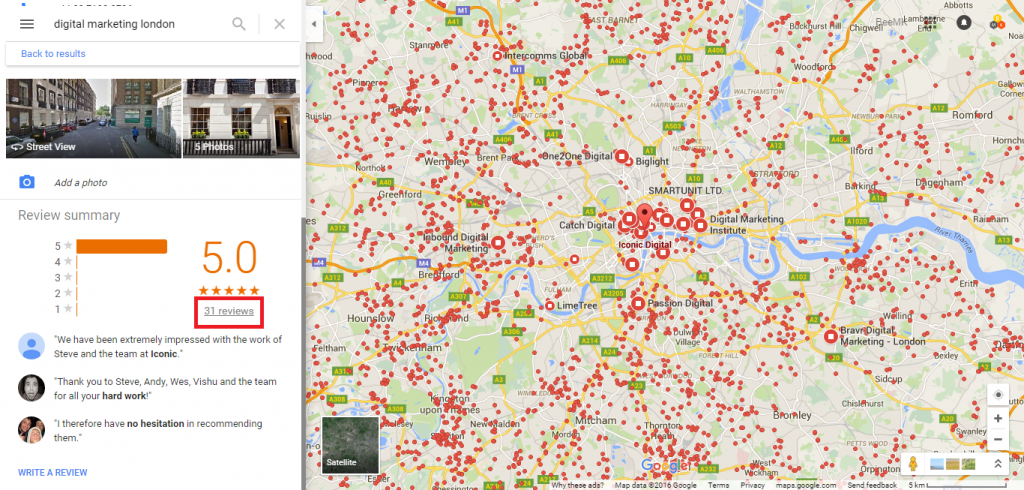Viewport: 1024px width, 490px height.
Task: Open the maps.google.com link
Action: coord(806,485)
